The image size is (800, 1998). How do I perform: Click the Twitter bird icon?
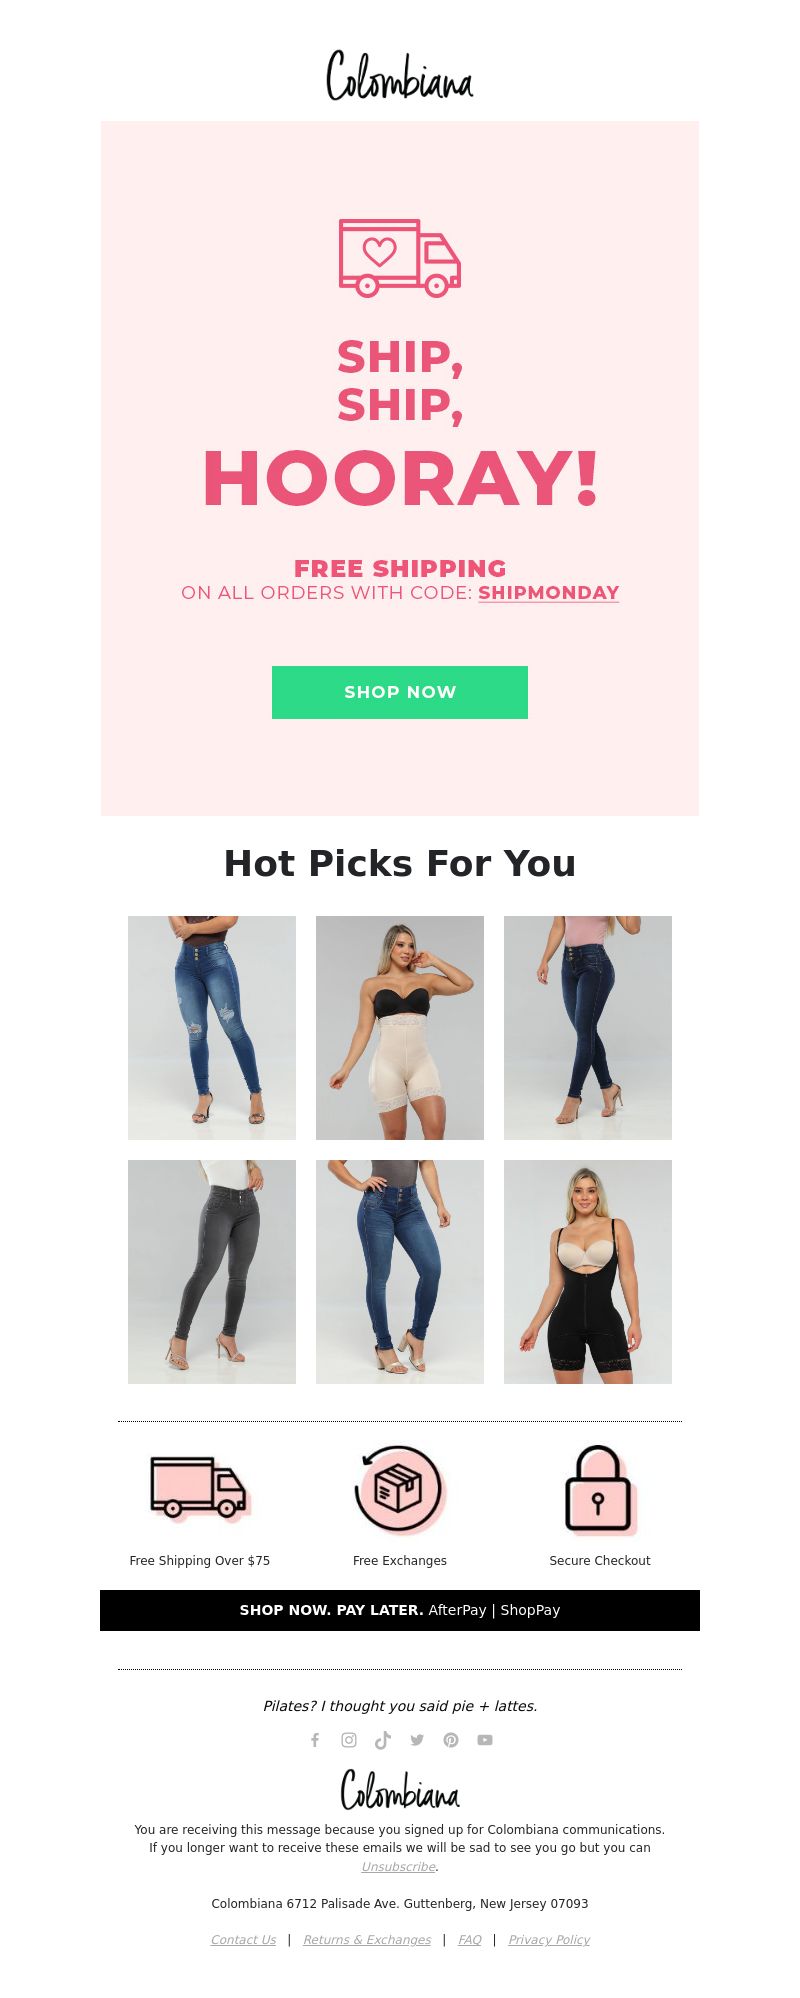[x=417, y=1740]
